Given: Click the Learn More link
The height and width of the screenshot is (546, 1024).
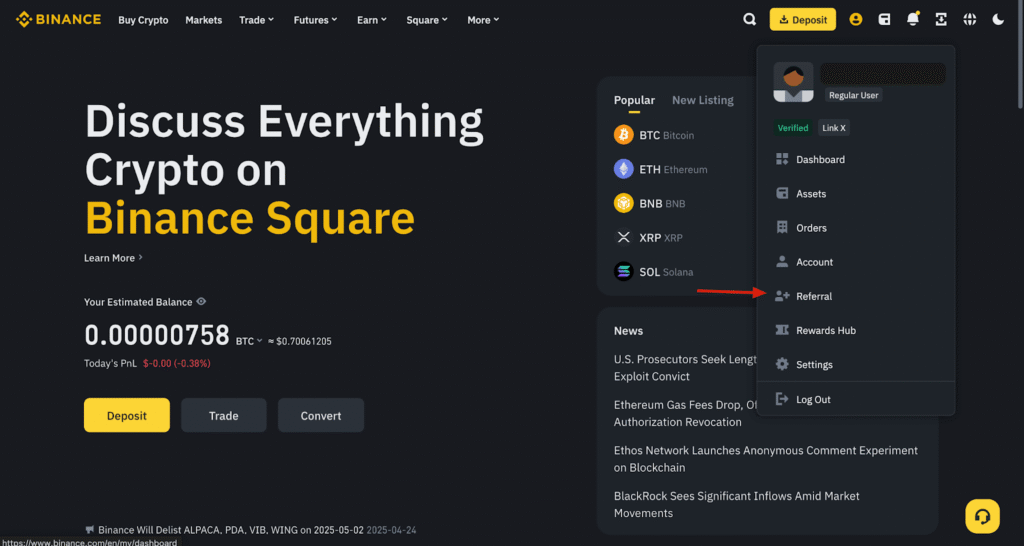Looking at the screenshot, I should 113,258.
